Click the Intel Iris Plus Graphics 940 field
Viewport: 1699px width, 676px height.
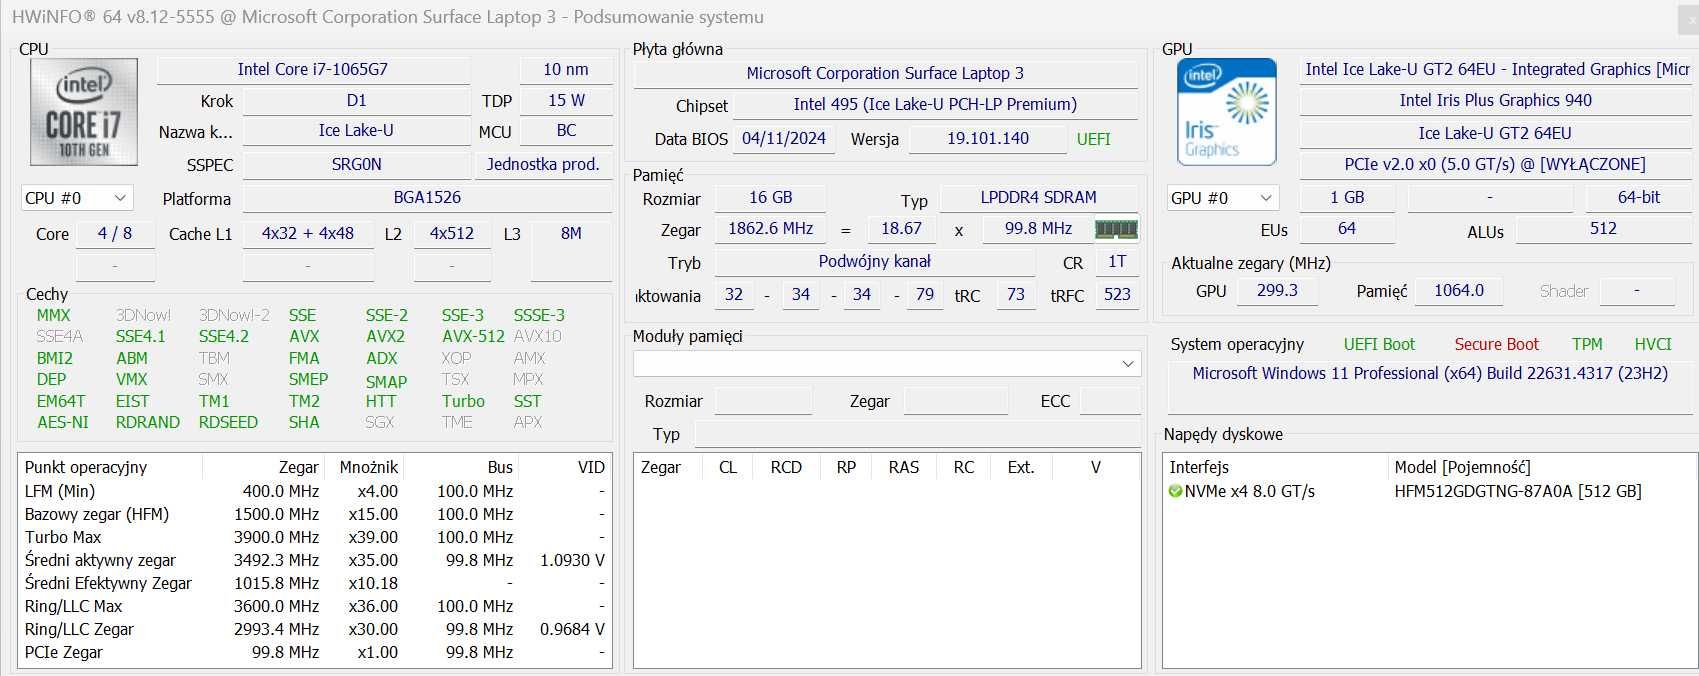point(1495,100)
